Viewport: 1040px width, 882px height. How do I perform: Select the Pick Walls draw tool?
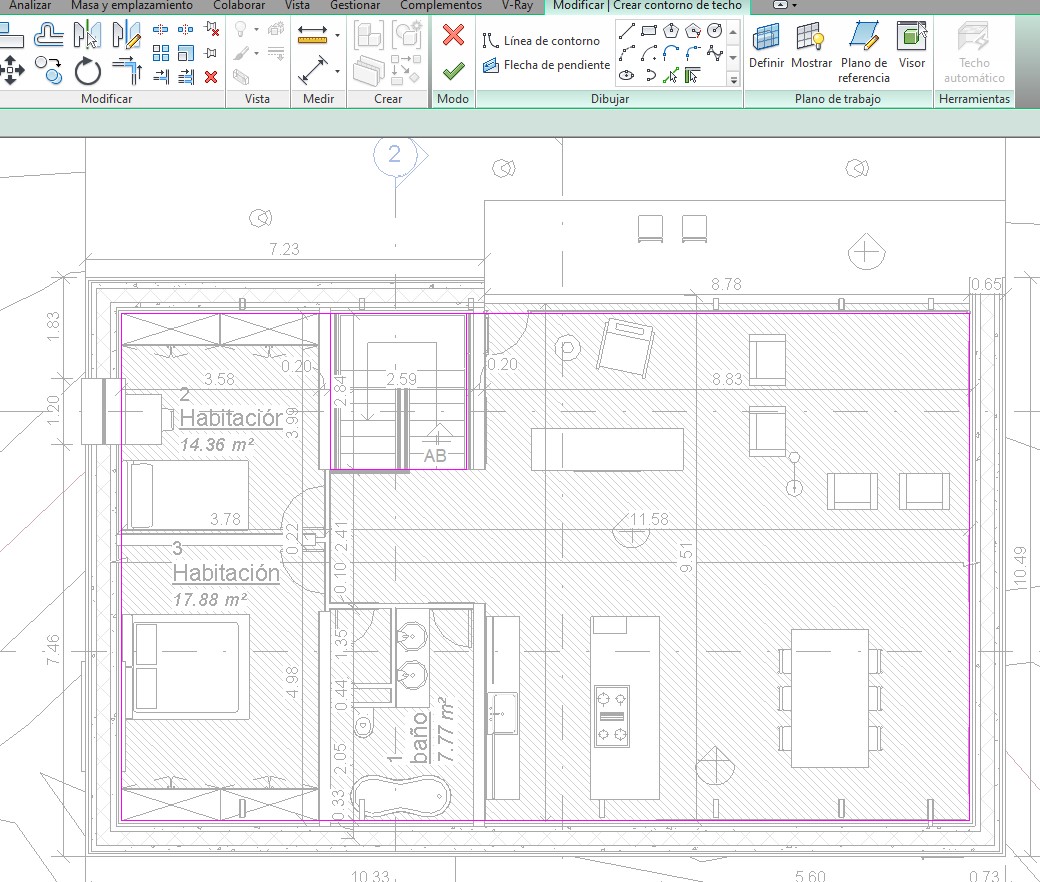[693, 75]
